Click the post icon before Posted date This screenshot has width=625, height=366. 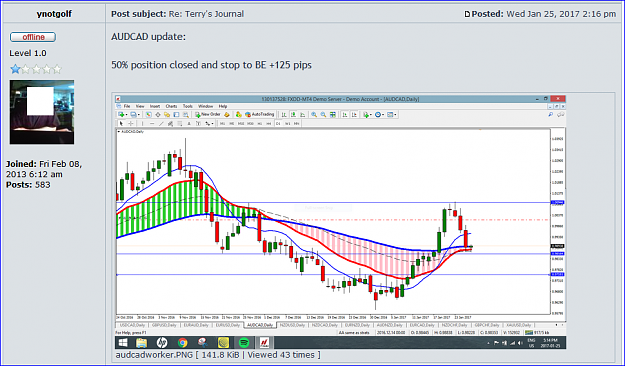pos(467,14)
